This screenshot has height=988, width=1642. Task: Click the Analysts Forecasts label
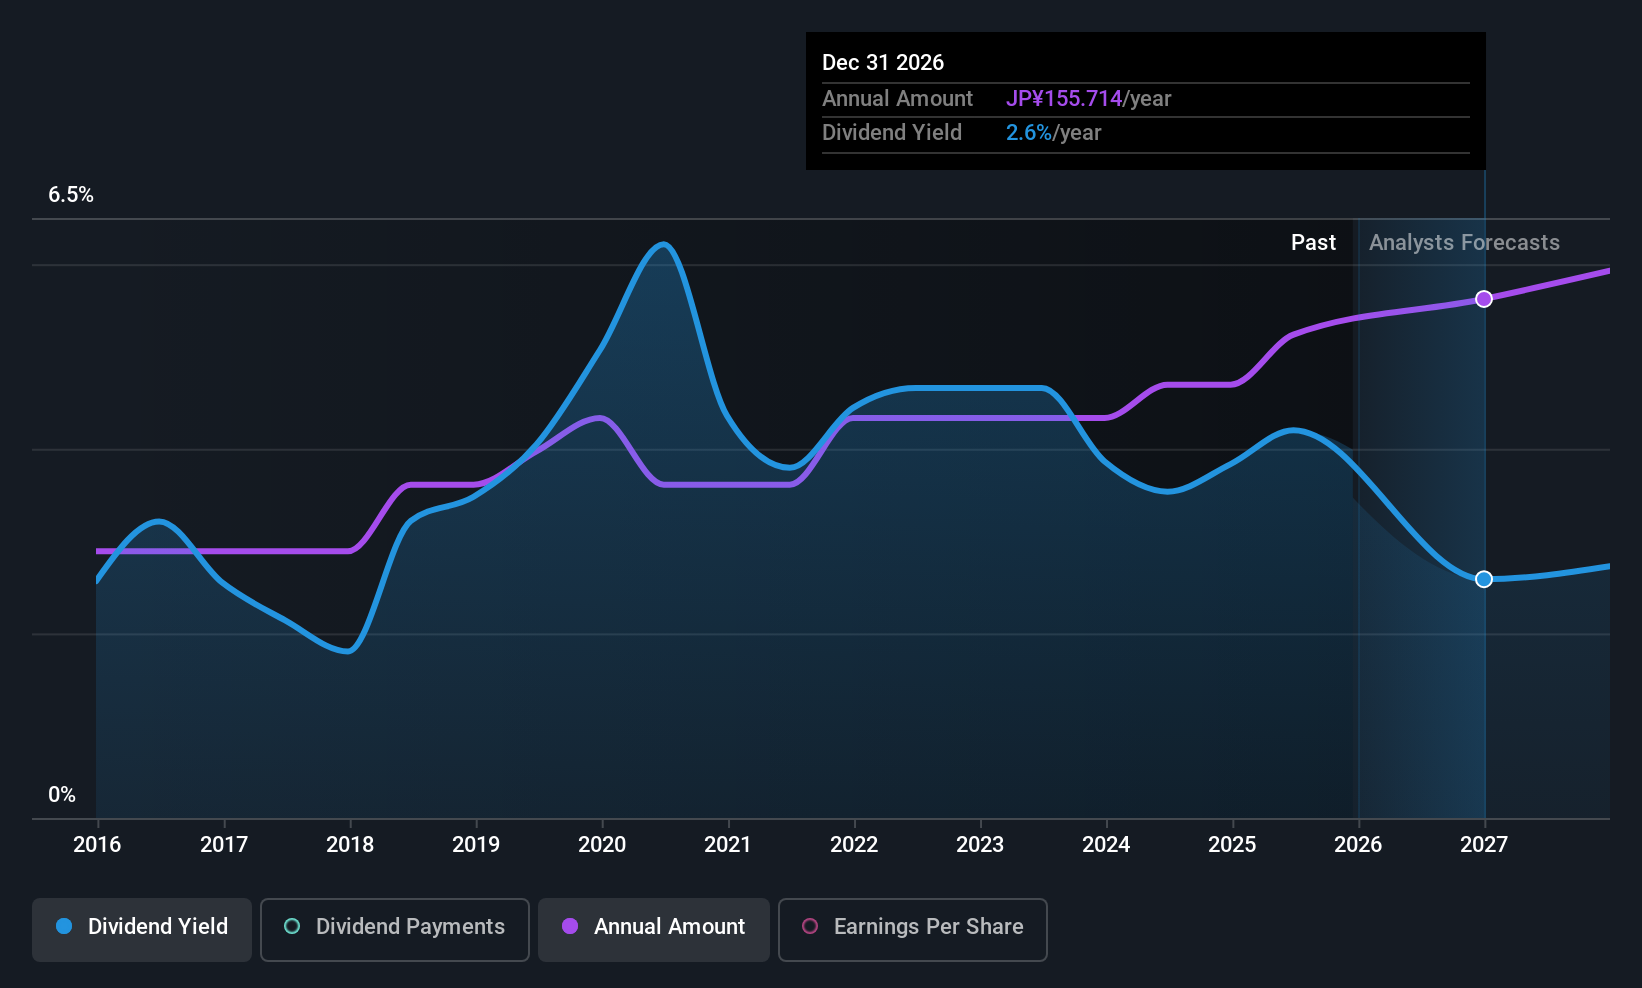(x=1464, y=243)
